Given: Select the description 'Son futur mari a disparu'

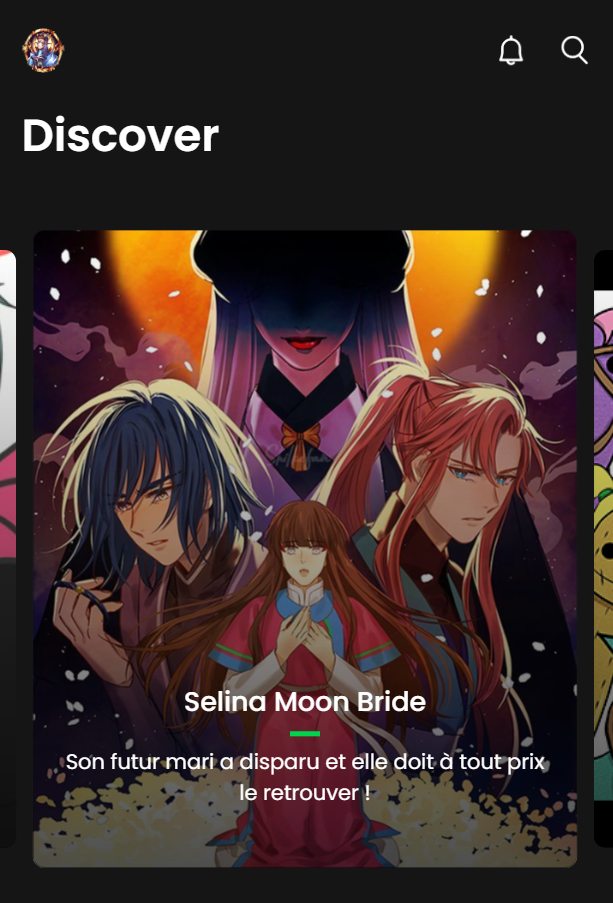Looking at the screenshot, I should (305, 777).
